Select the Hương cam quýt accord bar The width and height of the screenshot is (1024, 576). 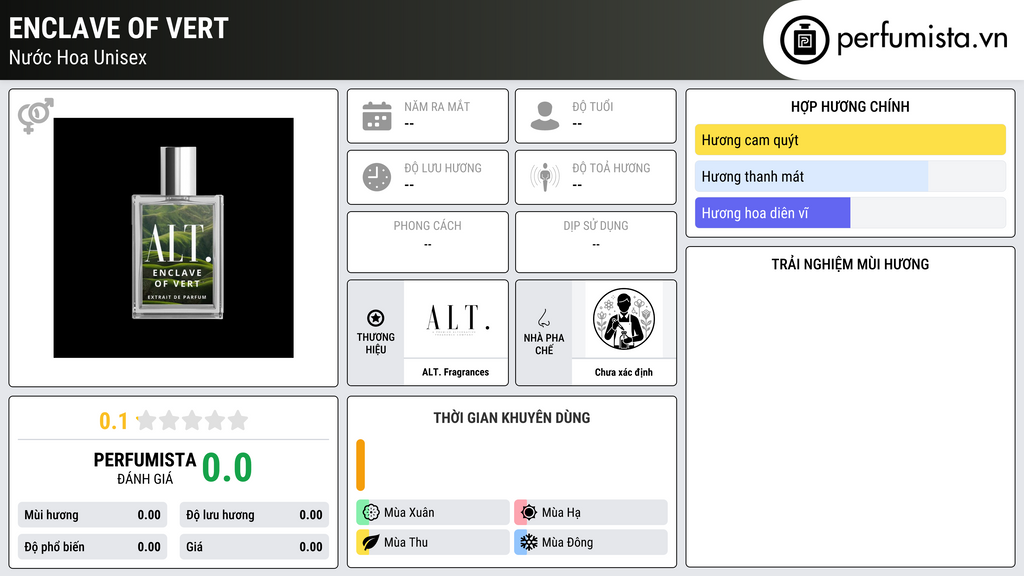[850, 140]
